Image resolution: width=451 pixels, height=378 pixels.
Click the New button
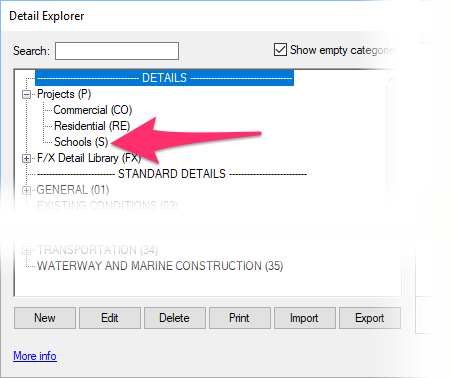pos(45,318)
